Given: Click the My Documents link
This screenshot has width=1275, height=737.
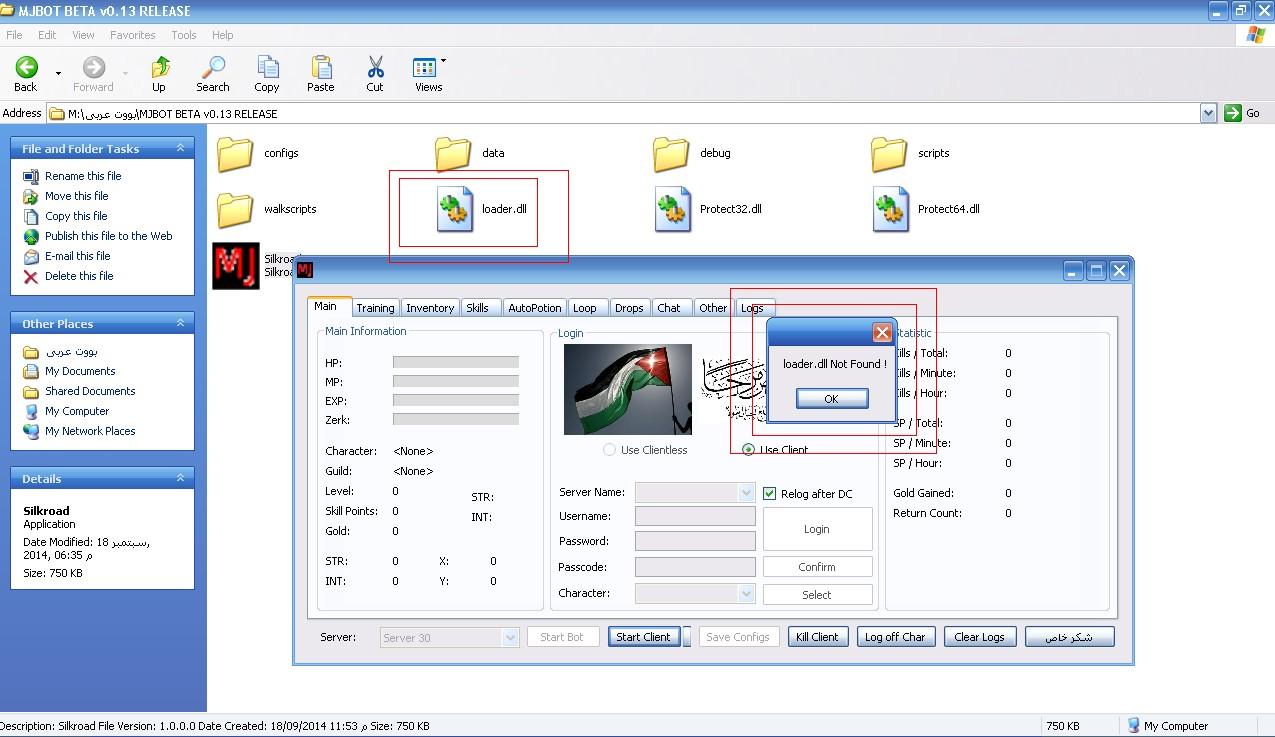Looking at the screenshot, I should pos(80,371).
